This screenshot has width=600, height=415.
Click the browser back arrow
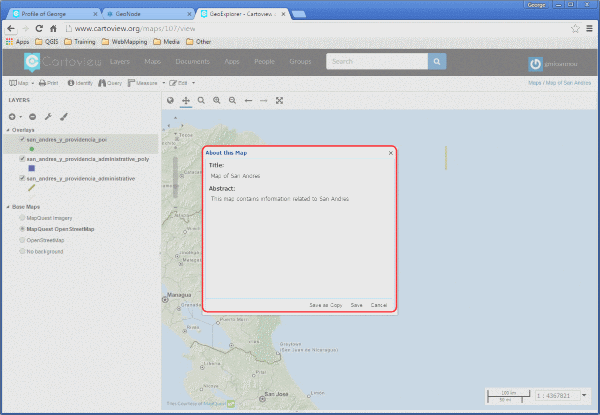click(11, 29)
